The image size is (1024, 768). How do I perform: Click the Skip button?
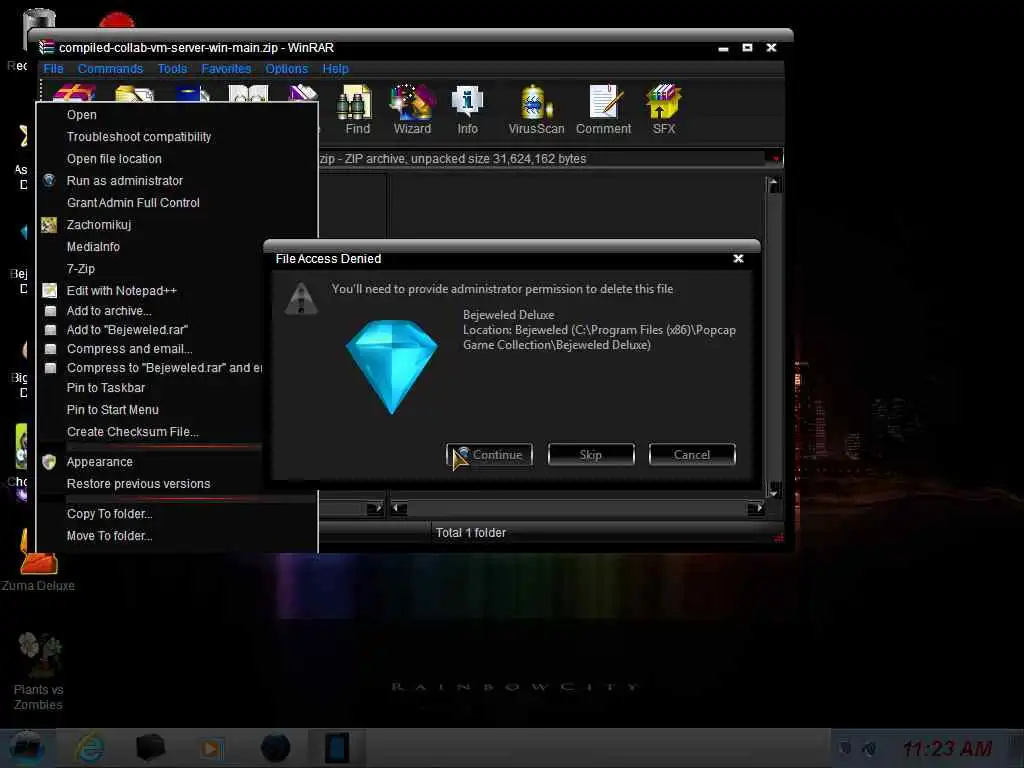591,455
